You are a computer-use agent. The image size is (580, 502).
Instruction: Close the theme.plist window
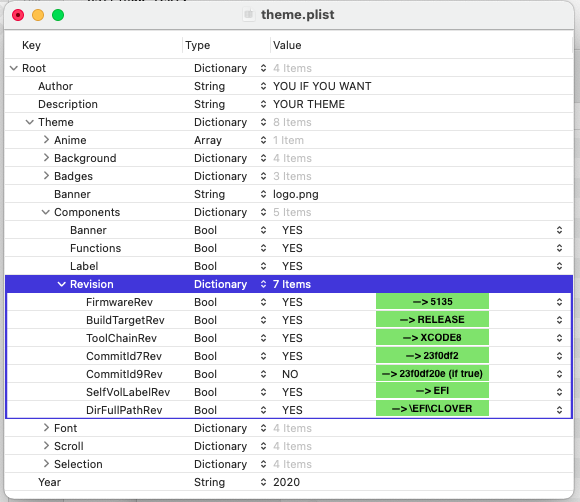18,15
